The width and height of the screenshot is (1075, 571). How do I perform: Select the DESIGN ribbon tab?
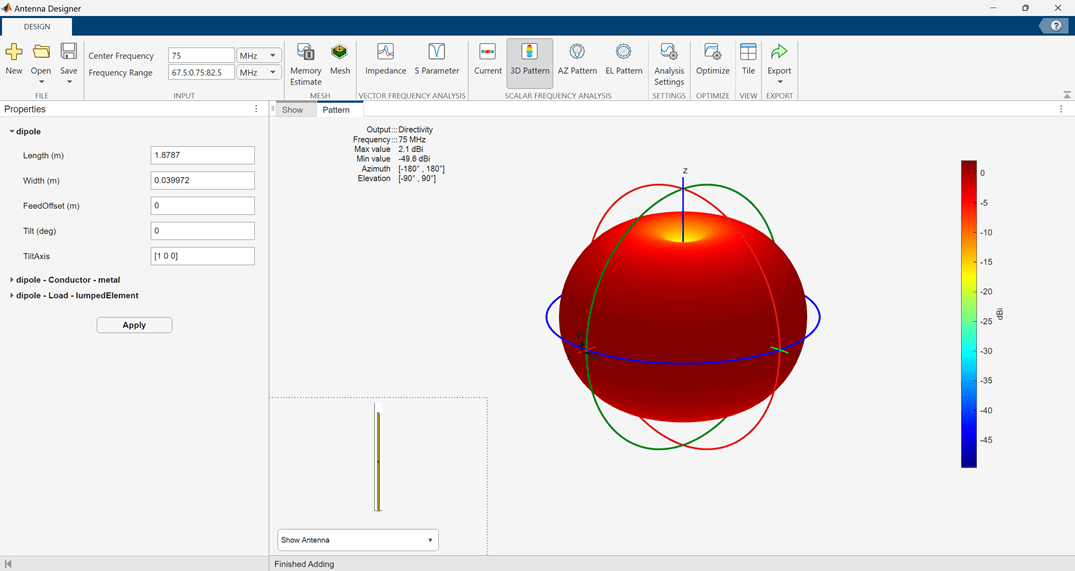click(36, 26)
